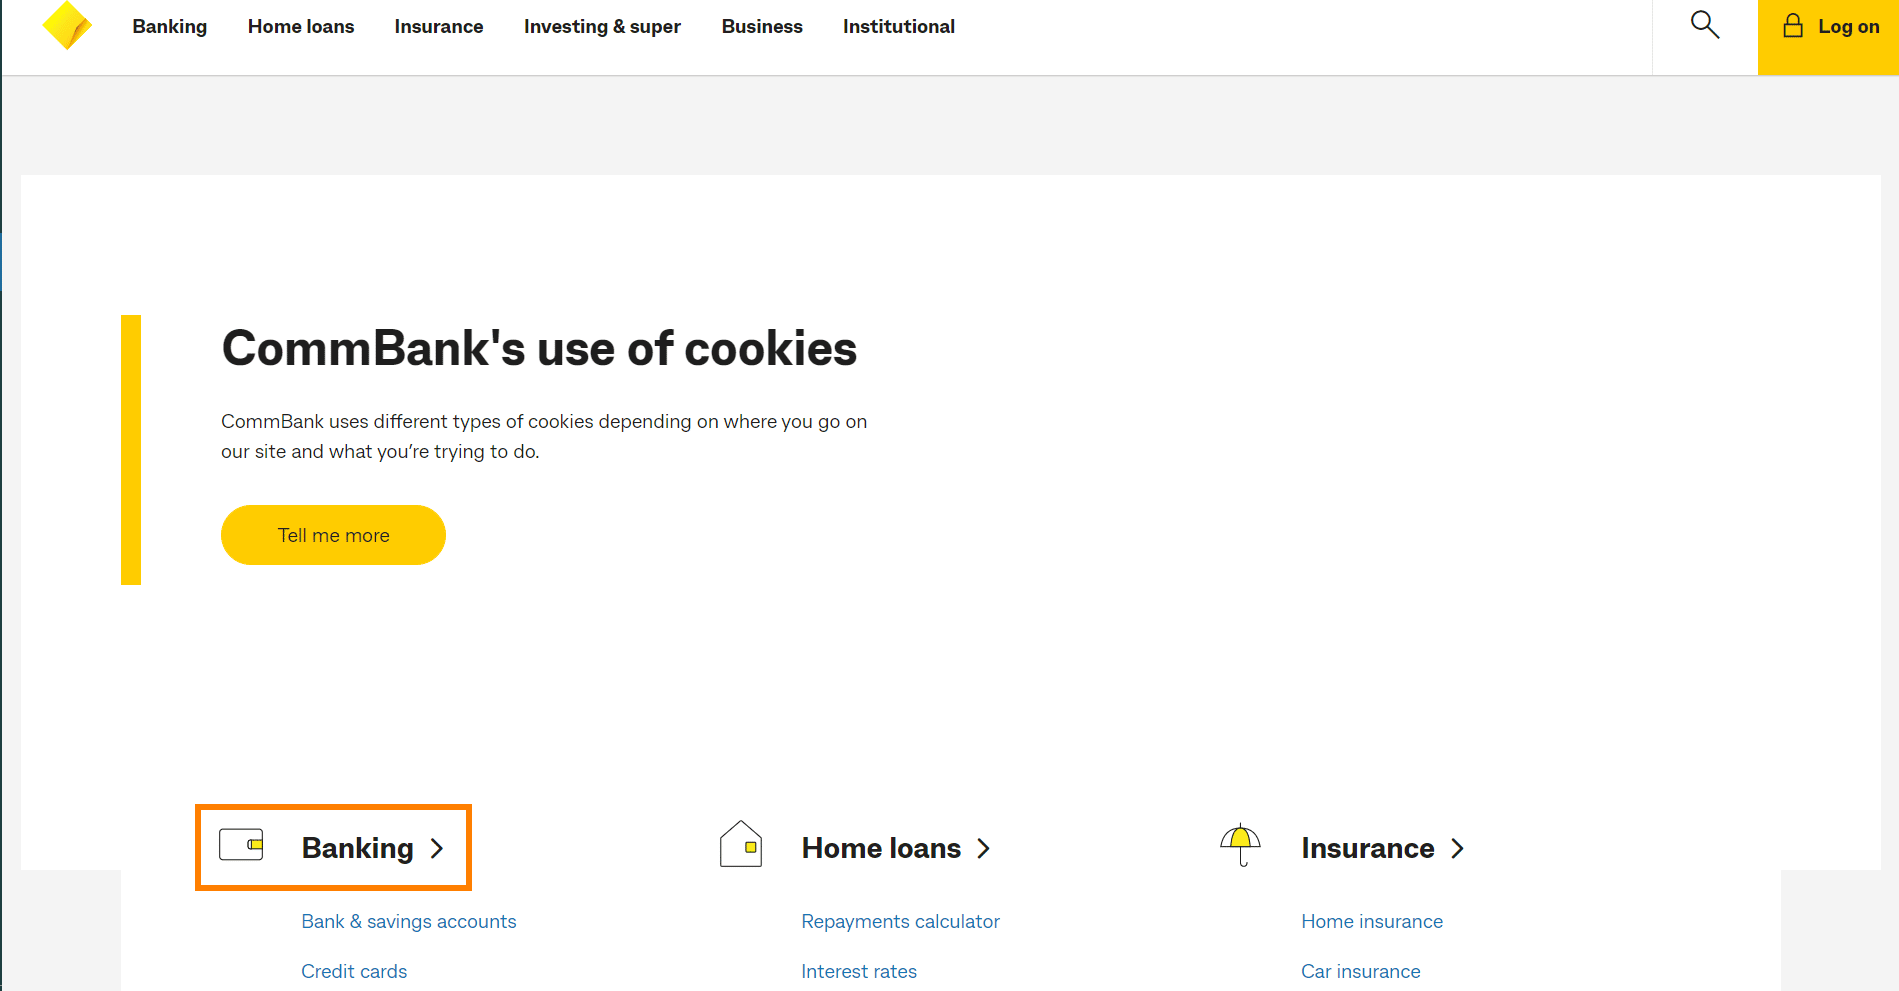
Task: Click the Tell me more button
Action: [x=333, y=535]
